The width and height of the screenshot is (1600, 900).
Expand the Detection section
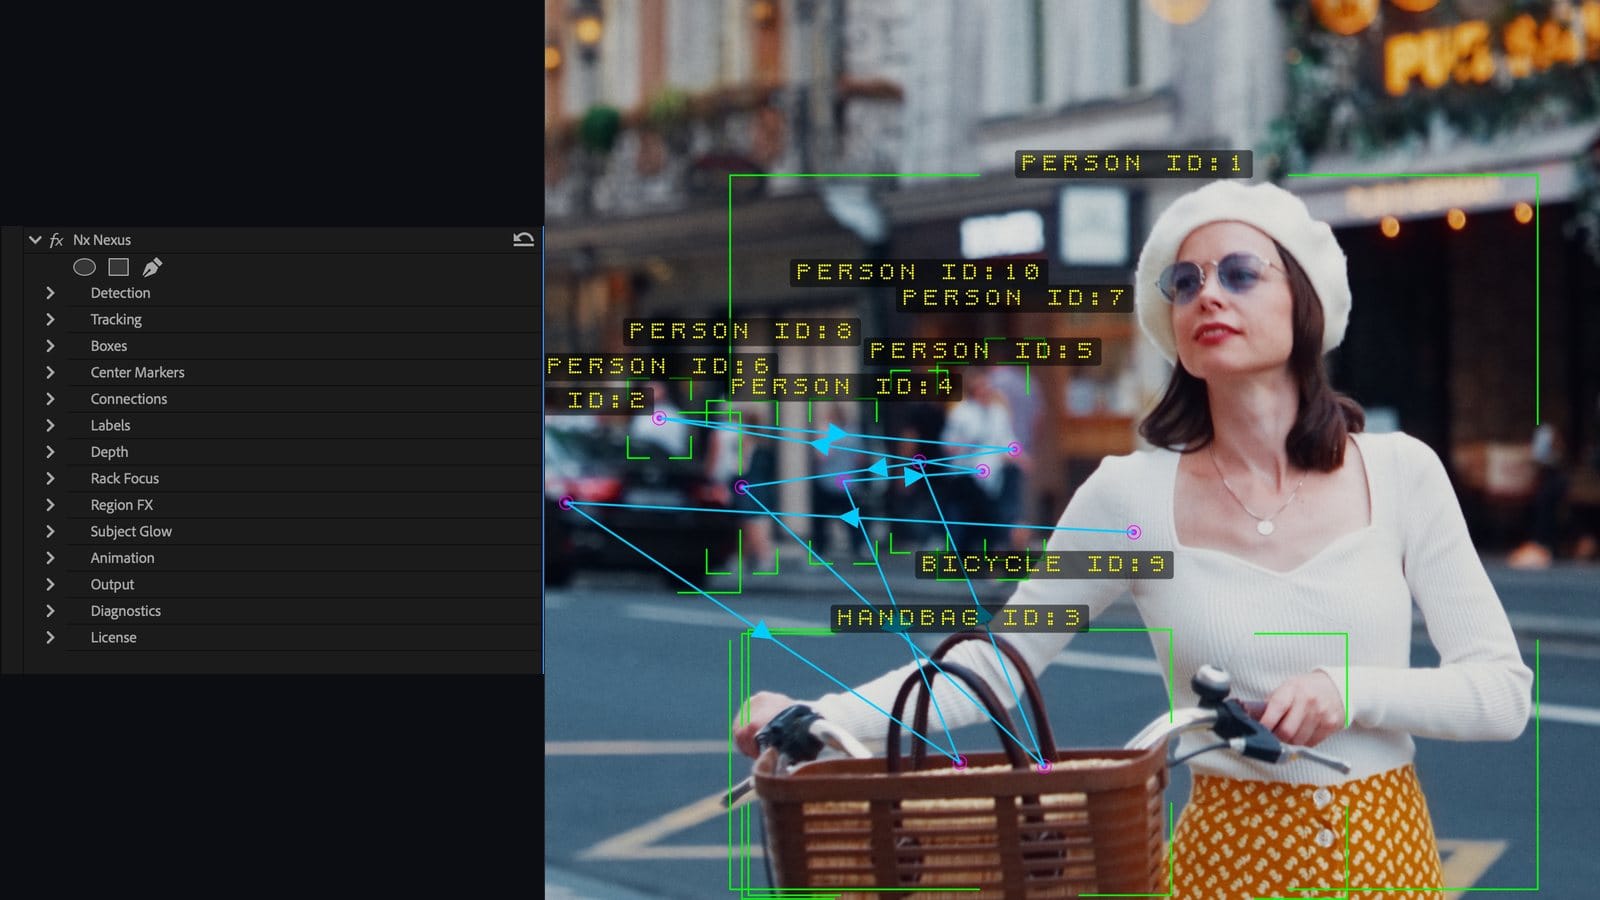point(50,293)
